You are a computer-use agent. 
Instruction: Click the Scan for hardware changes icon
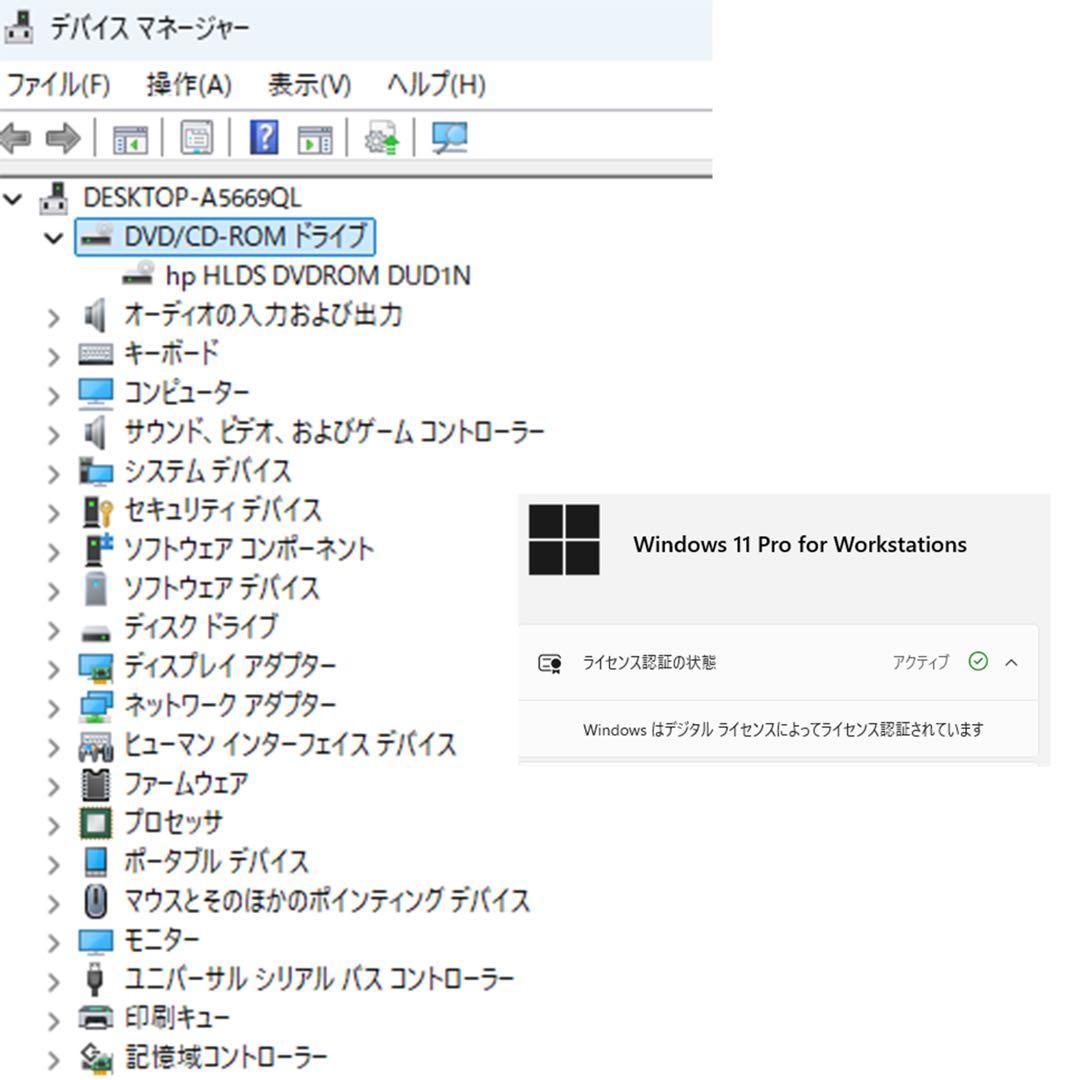(450, 138)
